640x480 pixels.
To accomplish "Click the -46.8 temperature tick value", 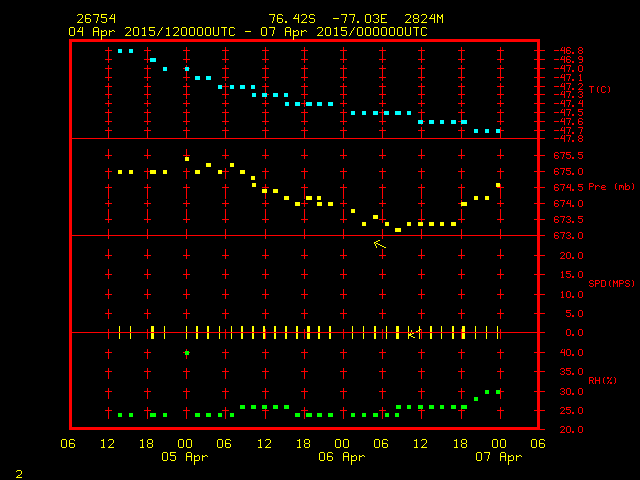I will pyautogui.click(x=569, y=51).
